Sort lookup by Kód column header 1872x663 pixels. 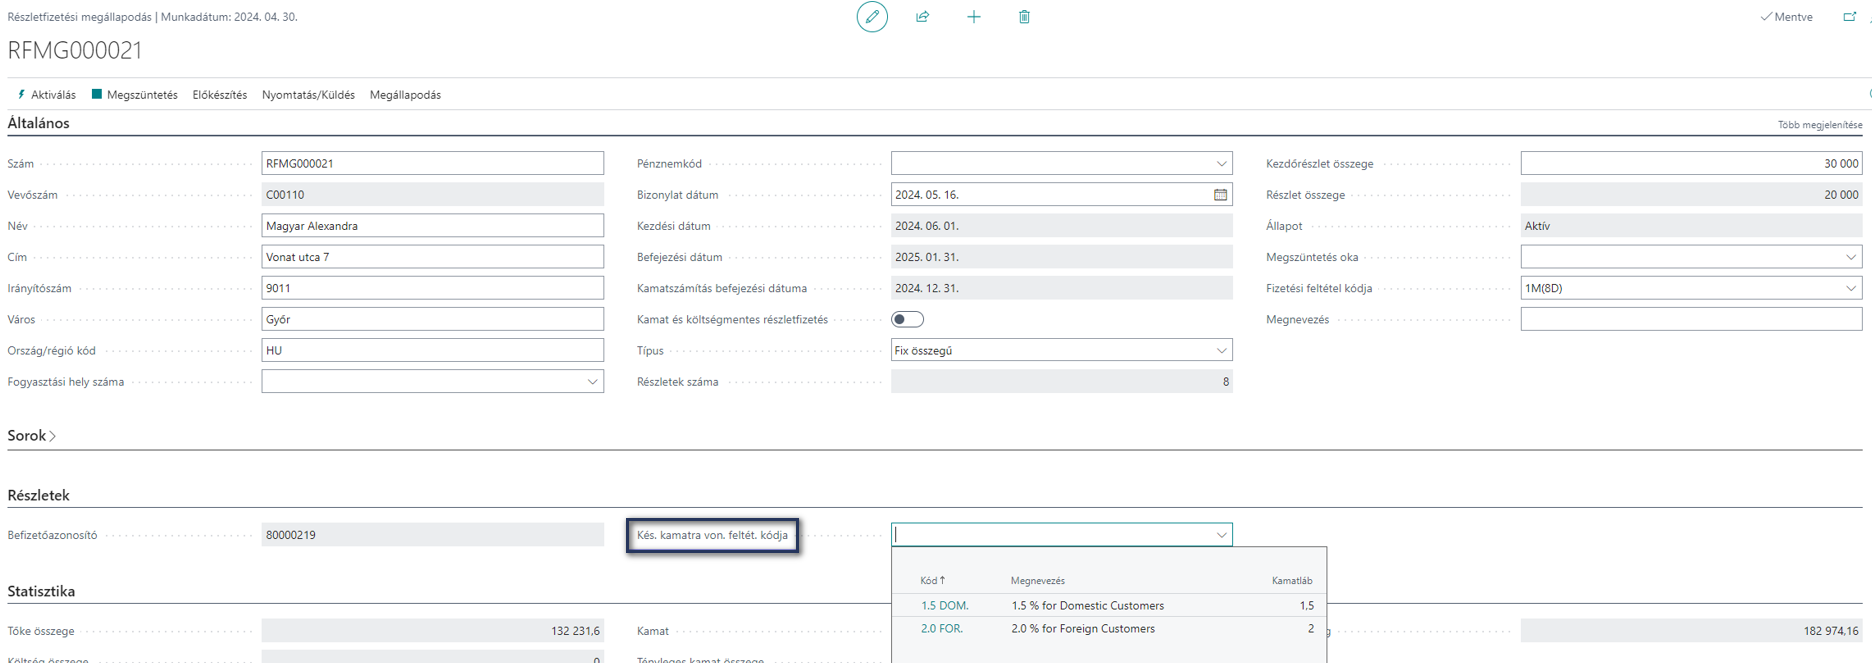(x=932, y=581)
